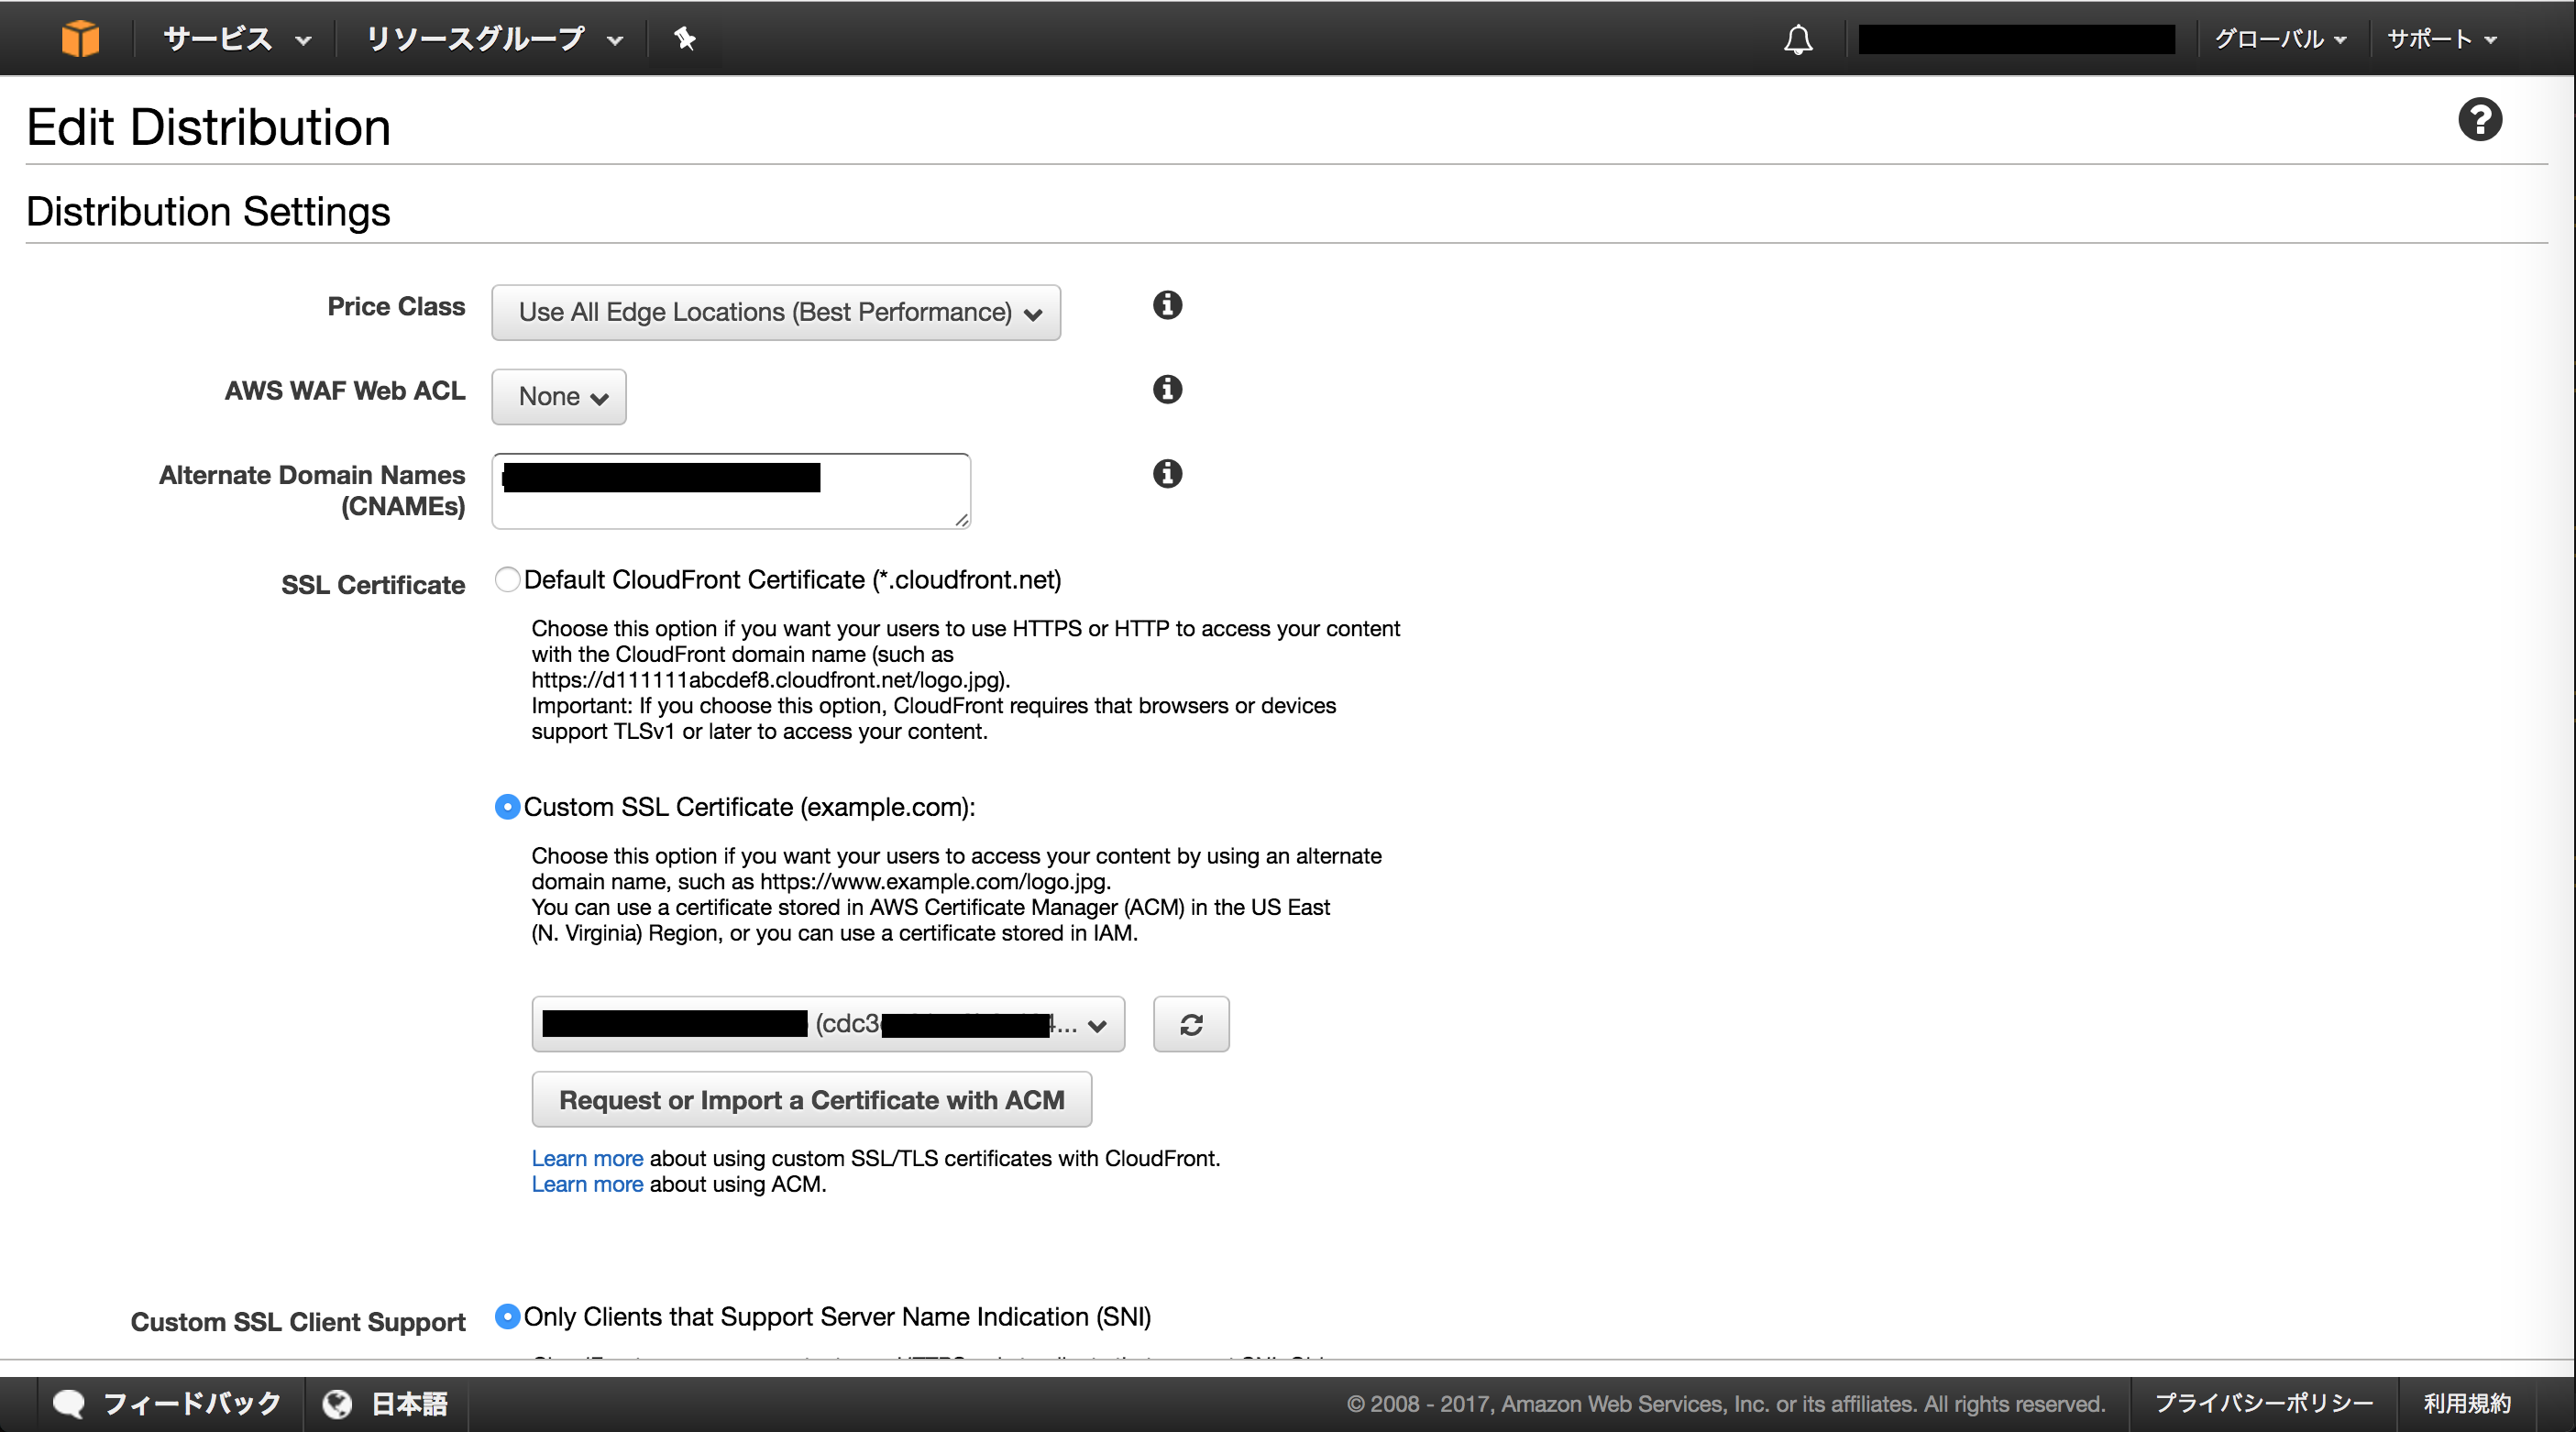This screenshot has height=1432, width=2576.
Task: Click the AWS WAF Web ACL info icon
Action: [1165, 391]
